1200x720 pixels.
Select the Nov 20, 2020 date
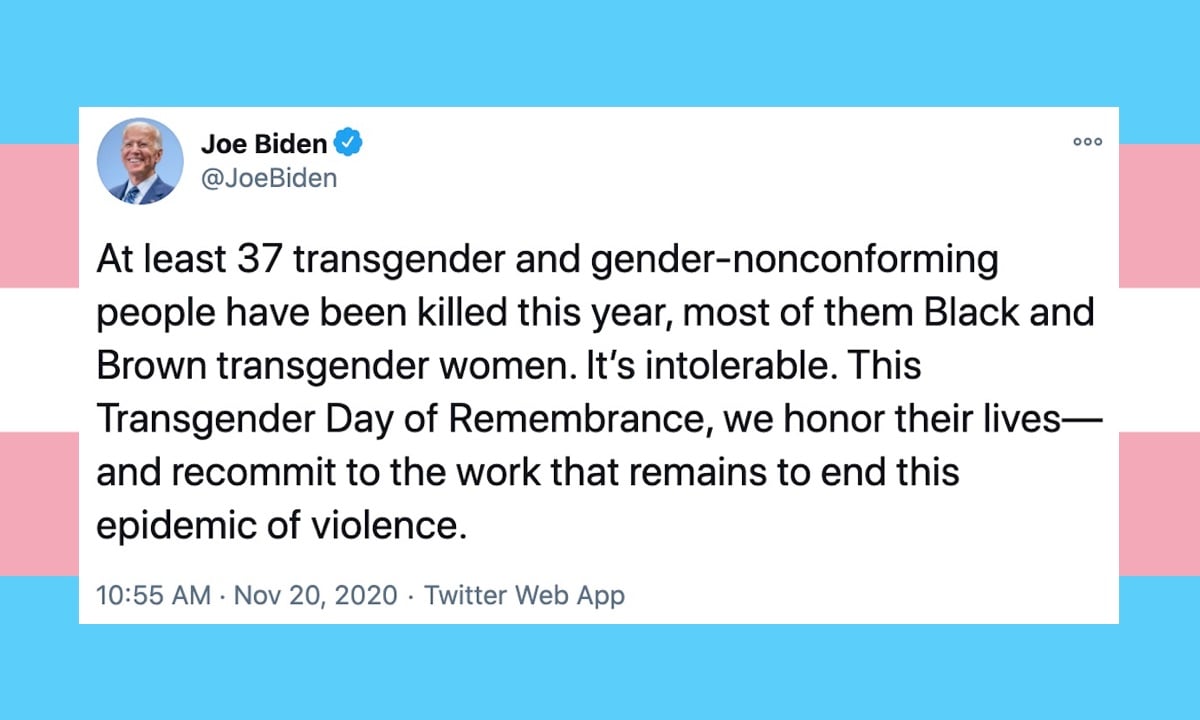pyautogui.click(x=318, y=595)
